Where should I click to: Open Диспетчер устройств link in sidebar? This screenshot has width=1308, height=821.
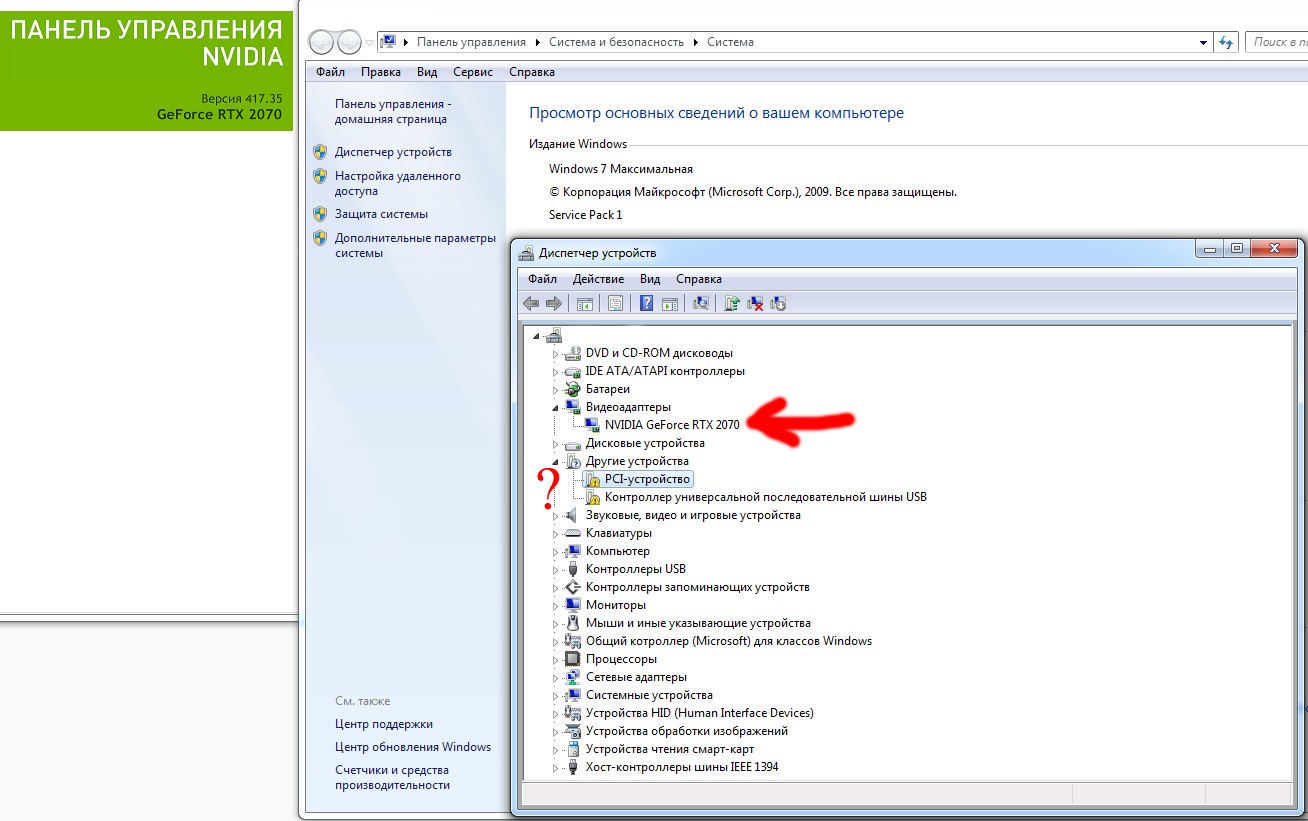394,152
